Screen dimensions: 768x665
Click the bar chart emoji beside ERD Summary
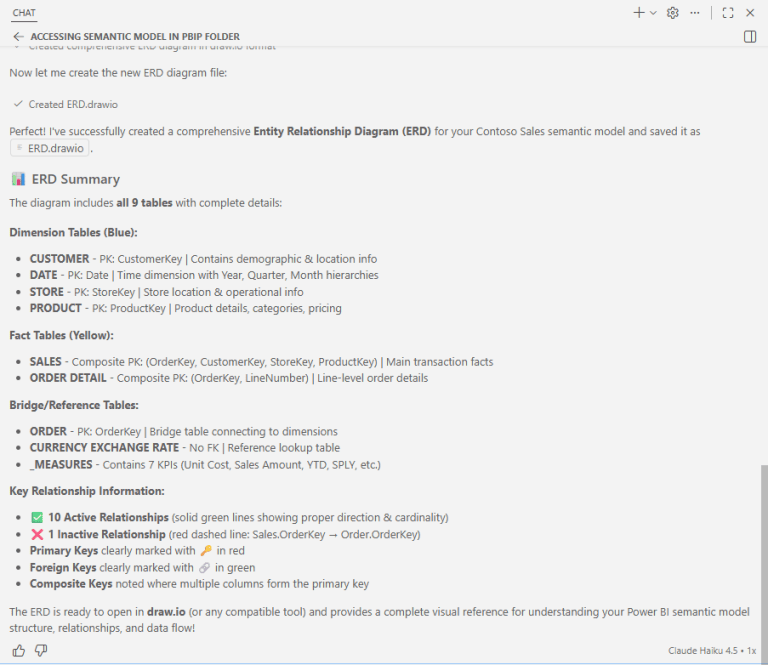(19, 179)
